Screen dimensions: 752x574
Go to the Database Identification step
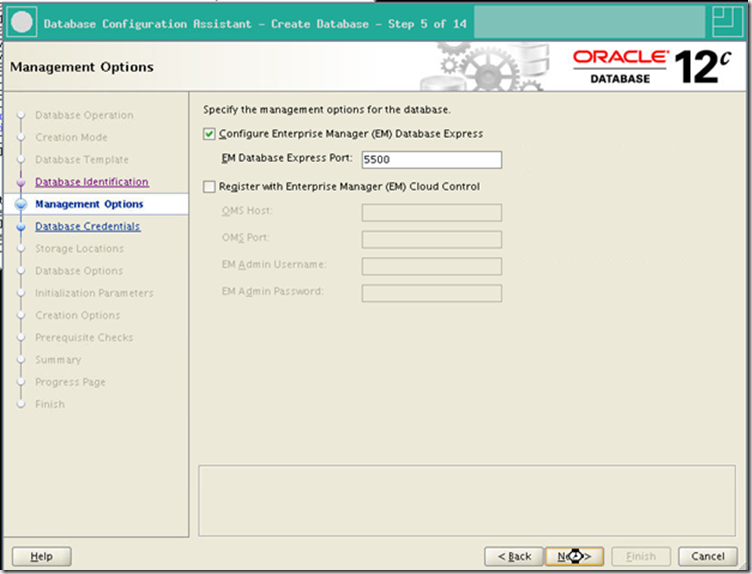[92, 182]
